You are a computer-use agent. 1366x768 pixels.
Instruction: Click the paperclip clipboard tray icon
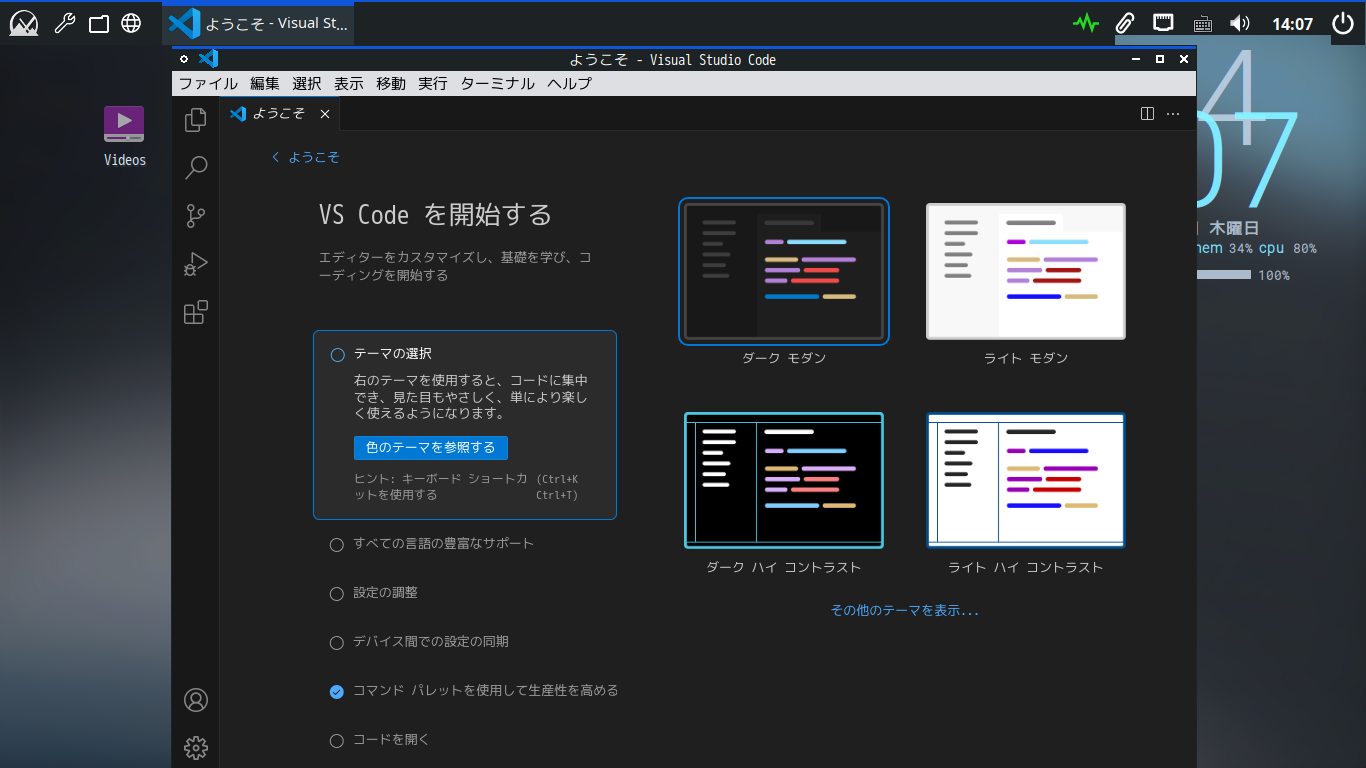click(1125, 23)
